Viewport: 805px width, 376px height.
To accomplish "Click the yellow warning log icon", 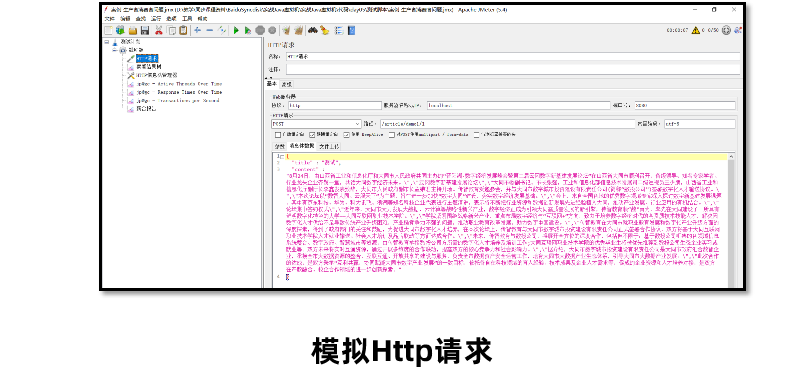I will click(x=696, y=30).
